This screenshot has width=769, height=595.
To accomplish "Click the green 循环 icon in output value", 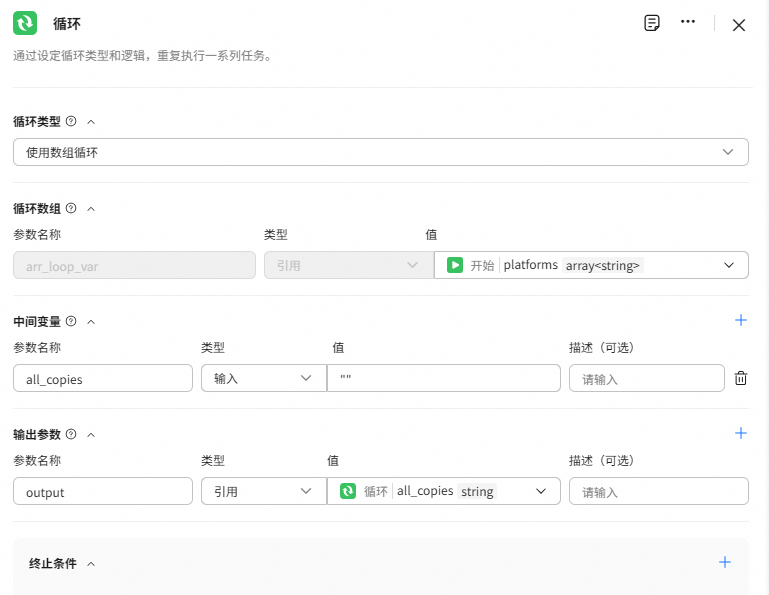I will click(x=348, y=491).
